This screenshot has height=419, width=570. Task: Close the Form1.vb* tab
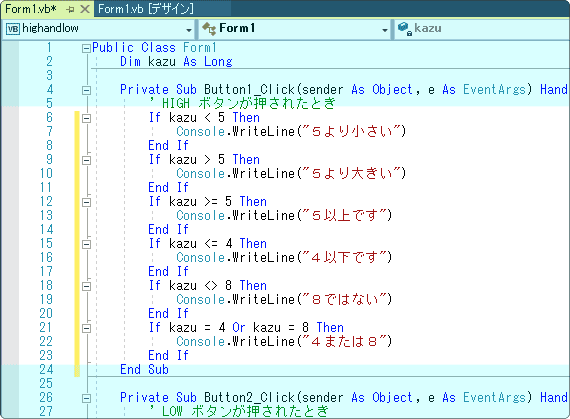tap(85, 9)
